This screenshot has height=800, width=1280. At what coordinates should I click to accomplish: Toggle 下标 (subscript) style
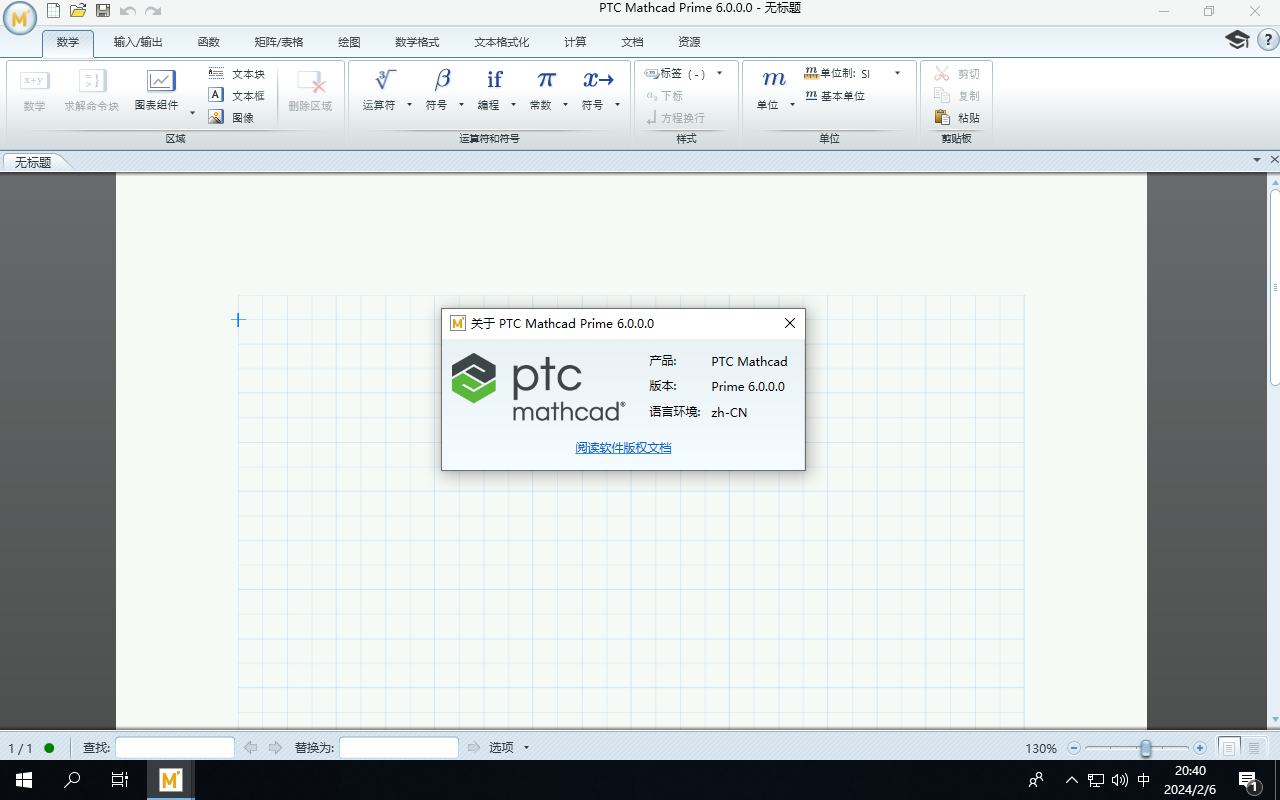(663, 95)
